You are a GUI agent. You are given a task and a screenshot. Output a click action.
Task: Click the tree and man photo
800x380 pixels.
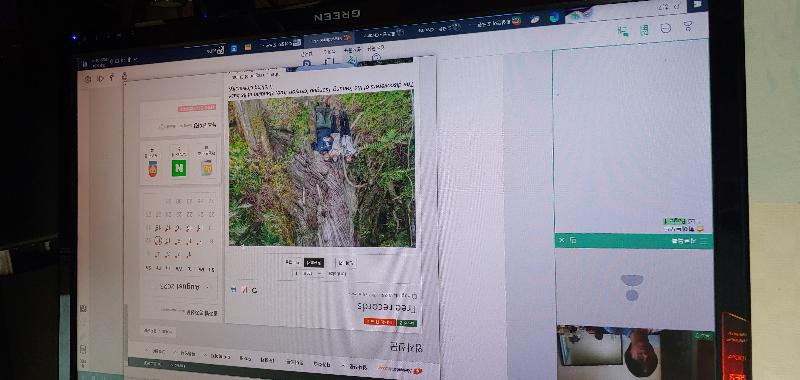pyautogui.click(x=321, y=169)
